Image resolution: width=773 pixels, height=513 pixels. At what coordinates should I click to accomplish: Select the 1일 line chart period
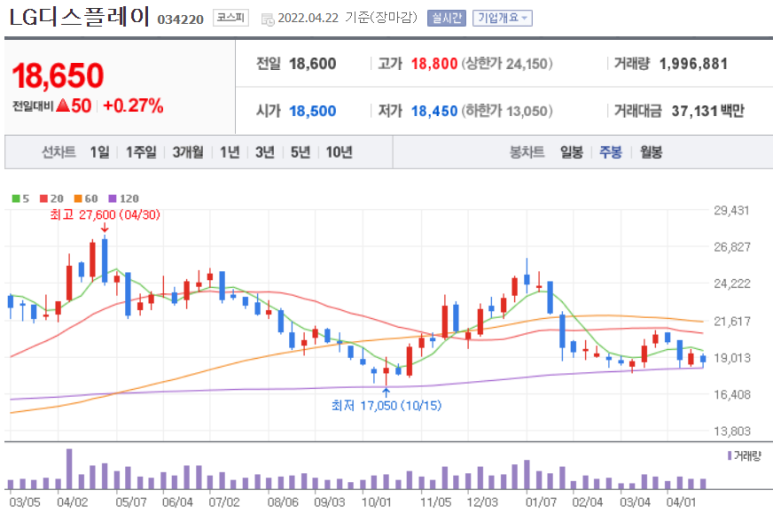pyautogui.click(x=100, y=152)
